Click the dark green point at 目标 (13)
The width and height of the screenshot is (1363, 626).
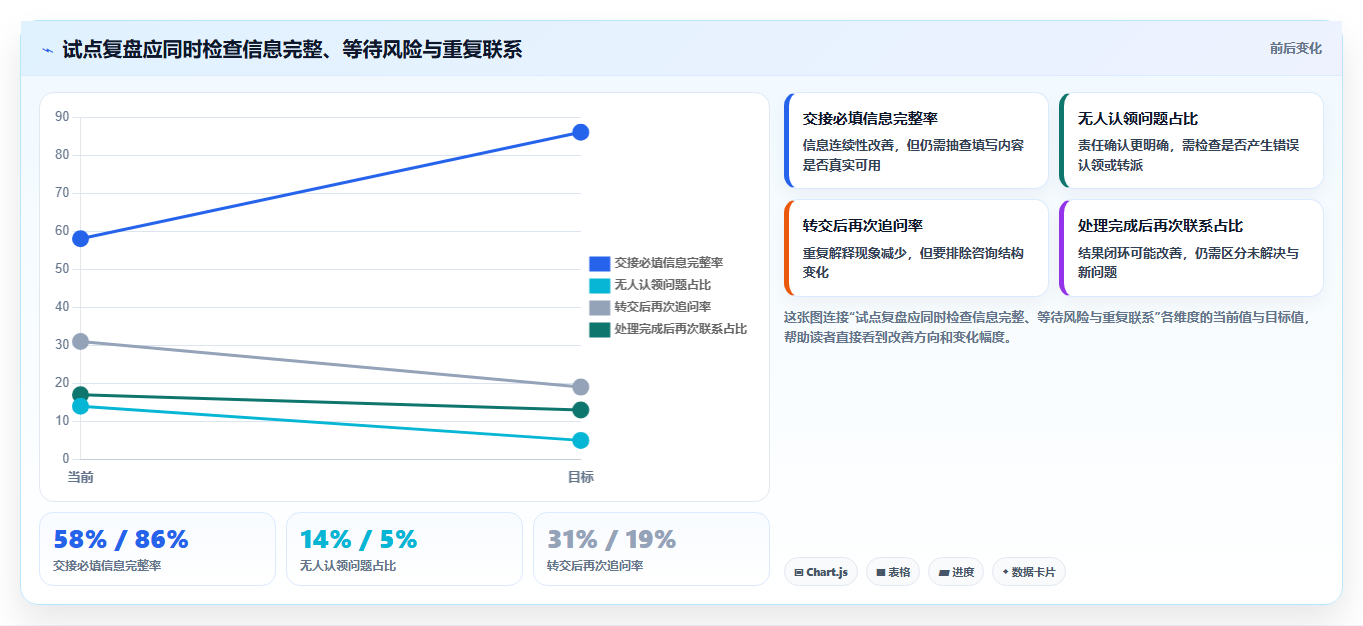(x=581, y=410)
